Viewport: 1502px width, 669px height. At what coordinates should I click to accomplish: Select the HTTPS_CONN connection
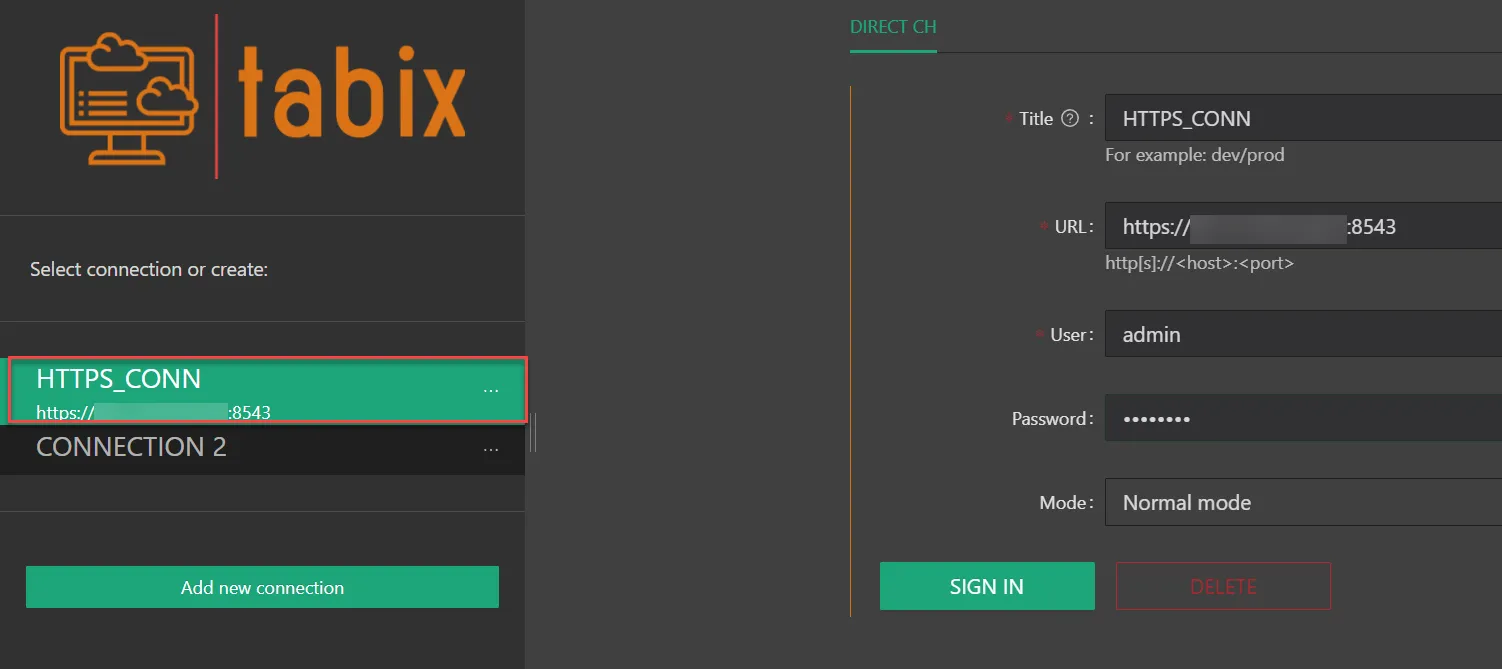pyautogui.click(x=266, y=390)
